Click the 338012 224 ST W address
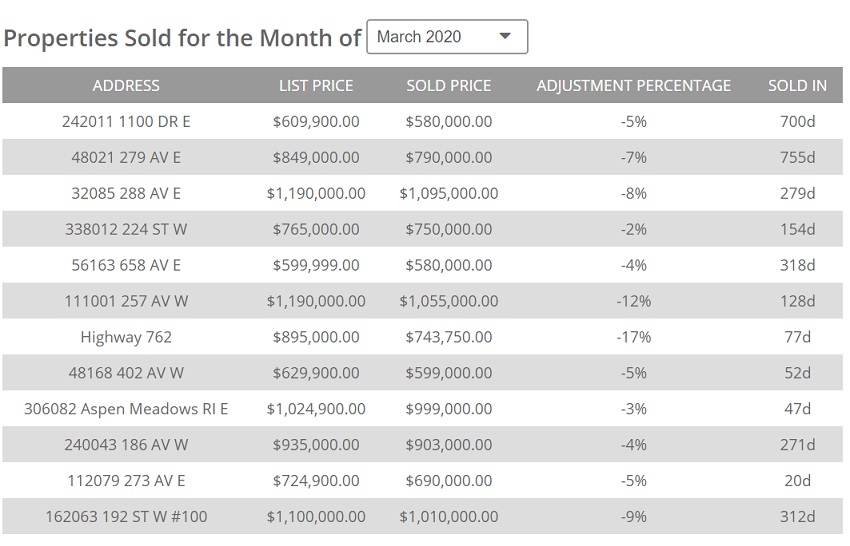The height and width of the screenshot is (546, 850). coord(126,229)
